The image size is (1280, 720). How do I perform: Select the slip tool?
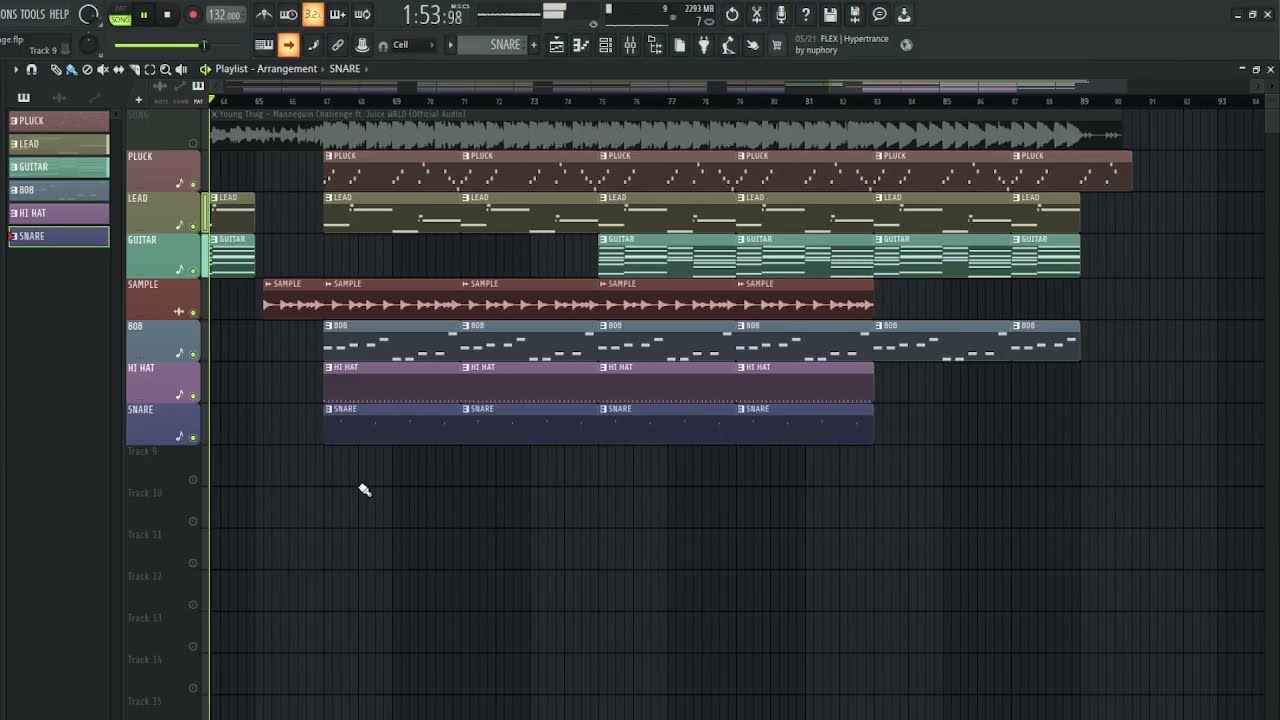coord(119,69)
